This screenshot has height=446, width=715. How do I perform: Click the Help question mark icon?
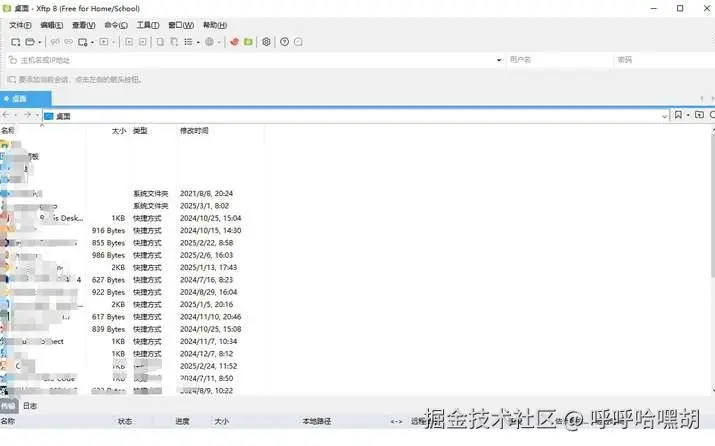285,42
